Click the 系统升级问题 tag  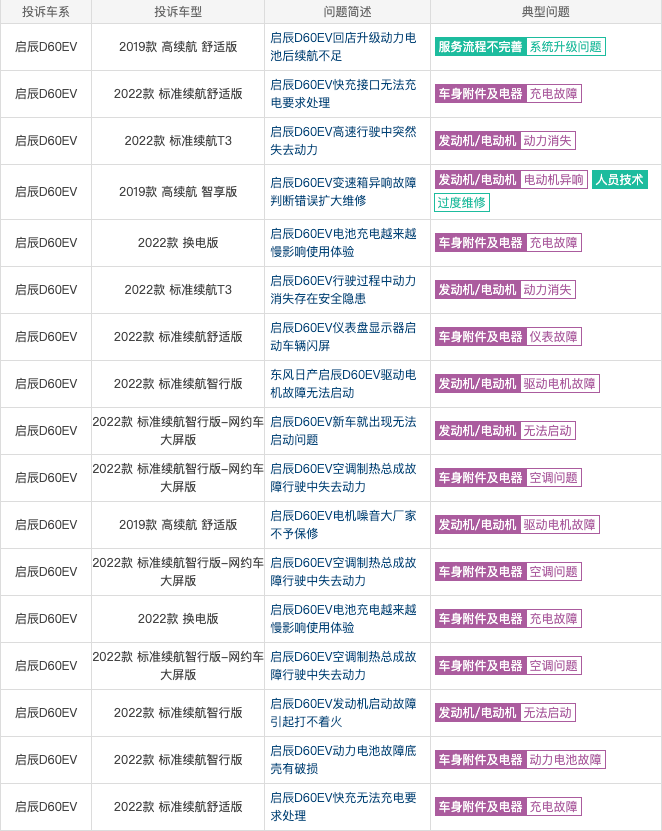566,47
